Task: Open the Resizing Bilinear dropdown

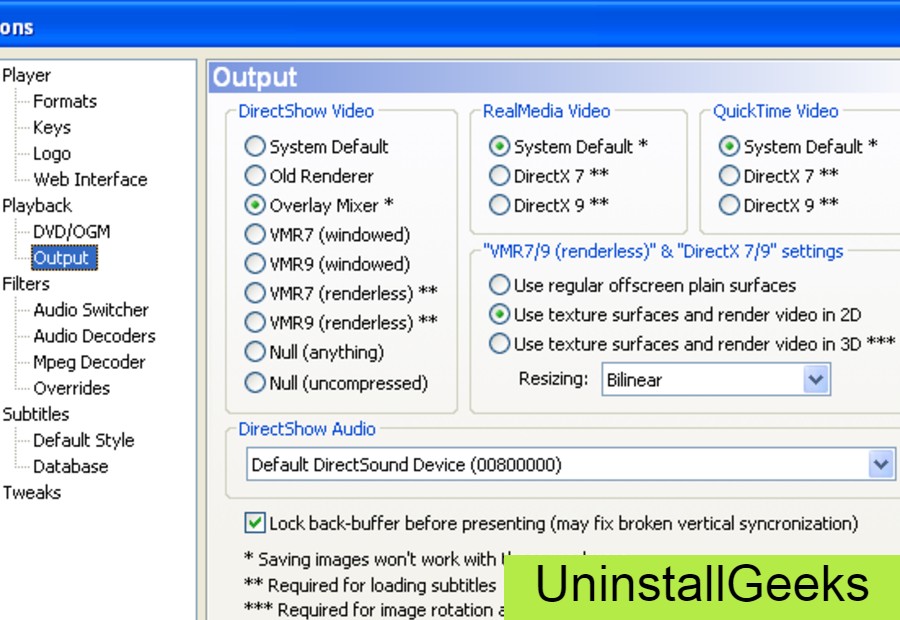Action: point(716,379)
